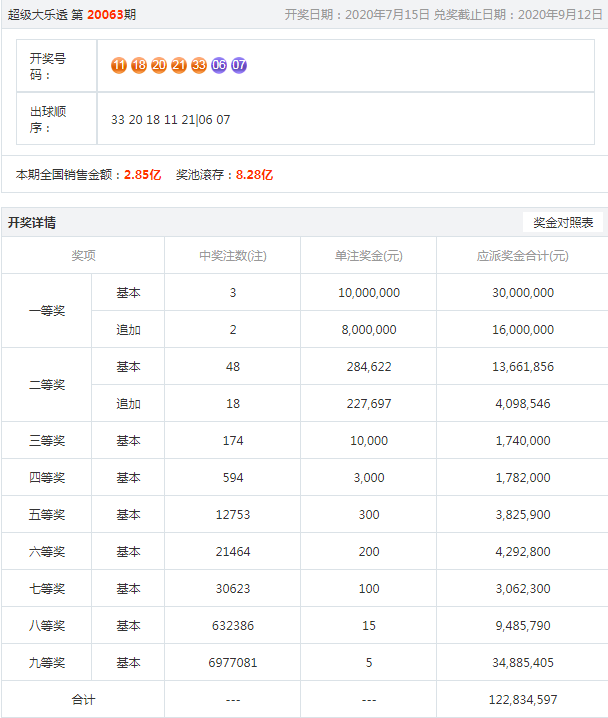Click the grand total 122,834,597
Screen dimensions: 608x718
[522, 699]
